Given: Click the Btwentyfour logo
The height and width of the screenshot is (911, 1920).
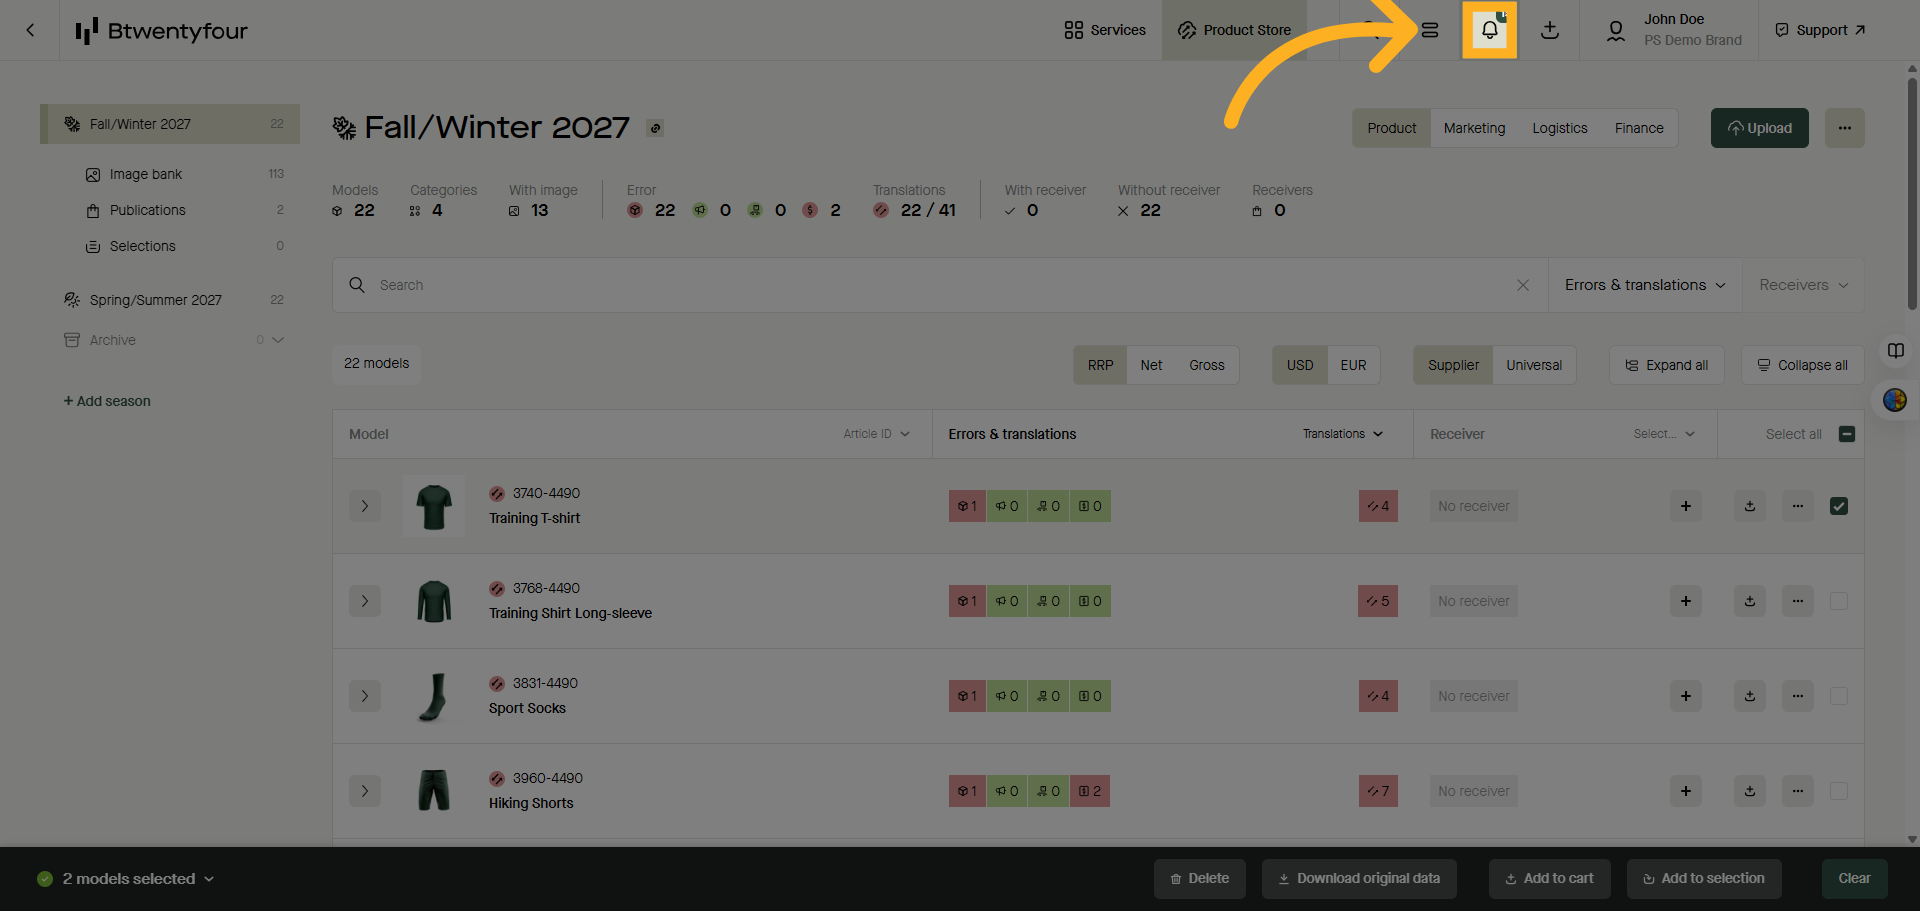Looking at the screenshot, I should [x=162, y=31].
